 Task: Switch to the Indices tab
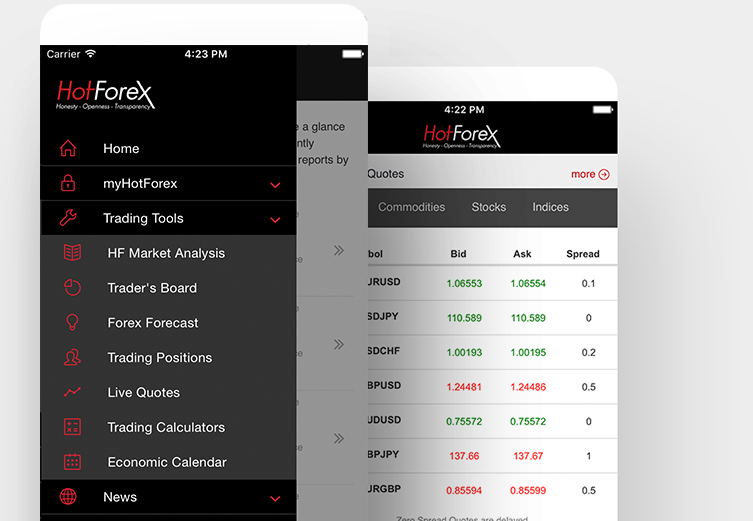[550, 207]
